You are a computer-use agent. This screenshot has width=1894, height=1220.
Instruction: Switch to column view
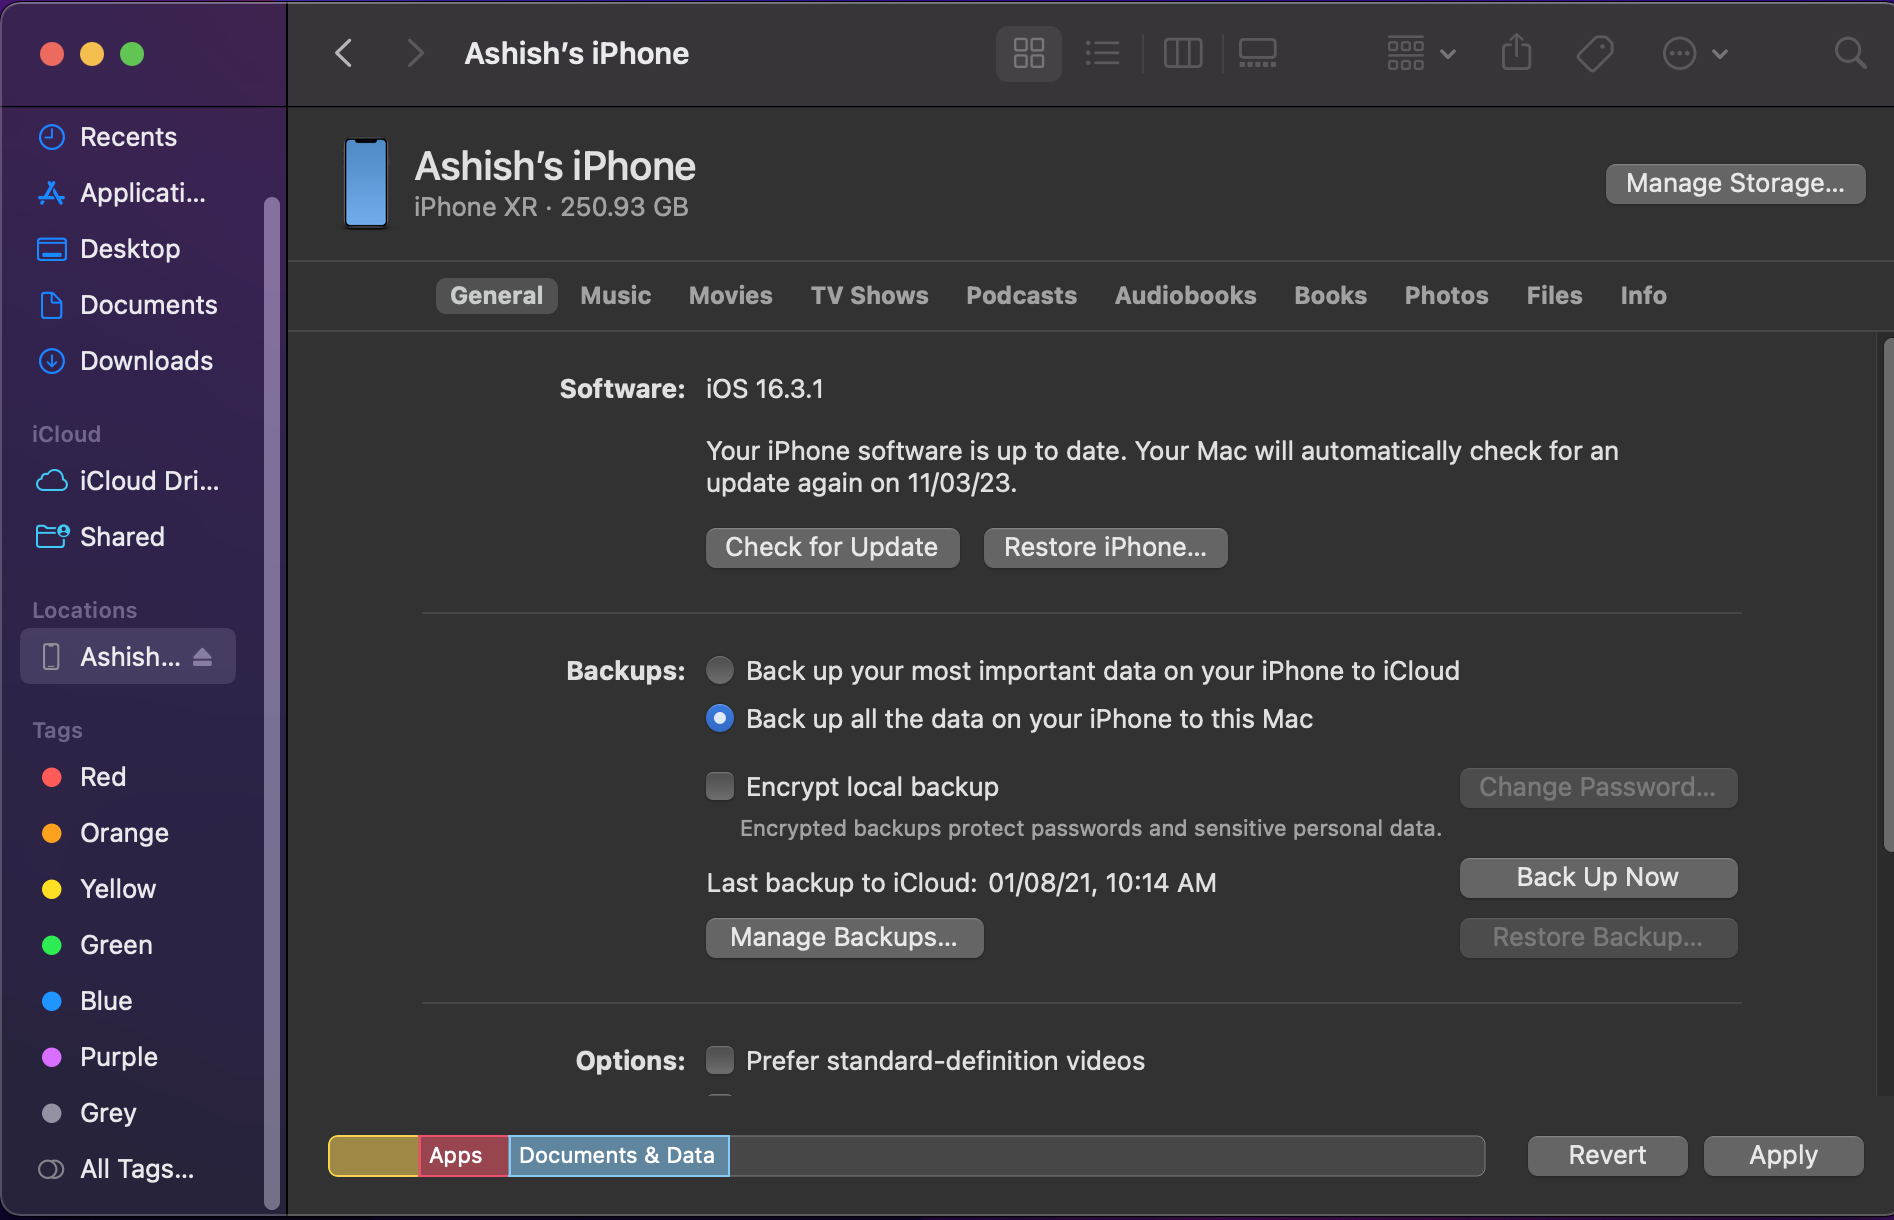click(1183, 53)
